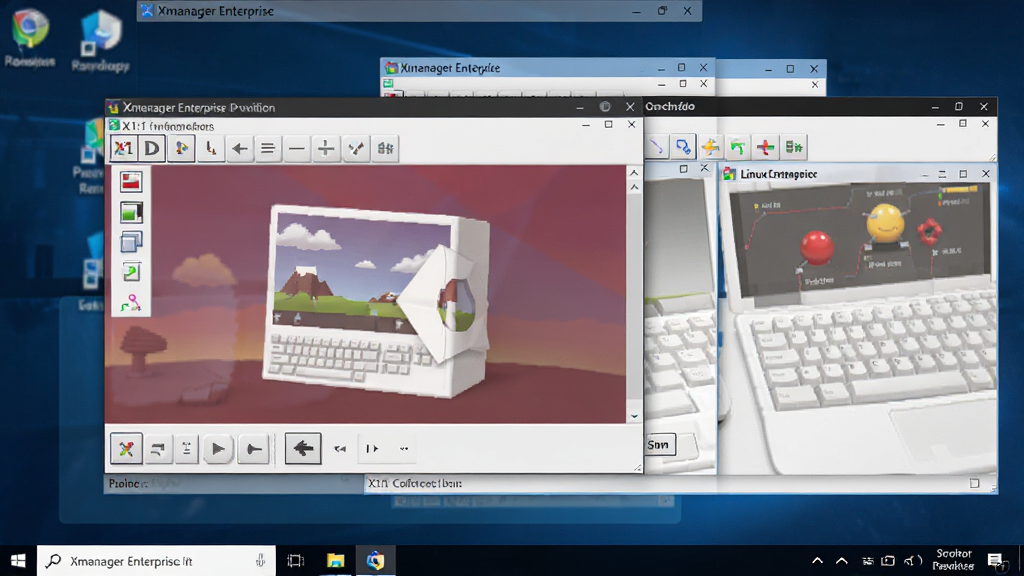1024x576 pixels.
Task: Open Task View on the taskbar
Action: point(296,560)
